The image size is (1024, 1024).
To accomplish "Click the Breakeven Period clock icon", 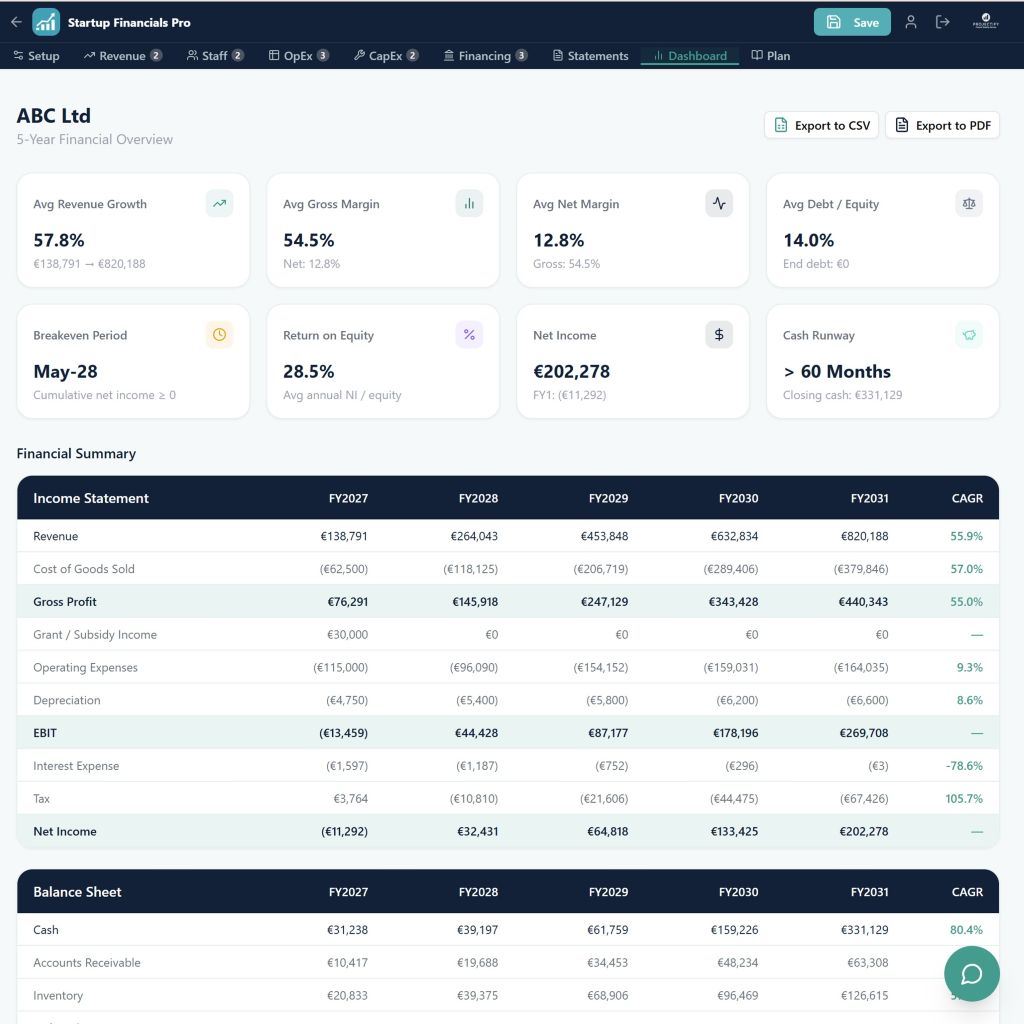I will (x=219, y=335).
